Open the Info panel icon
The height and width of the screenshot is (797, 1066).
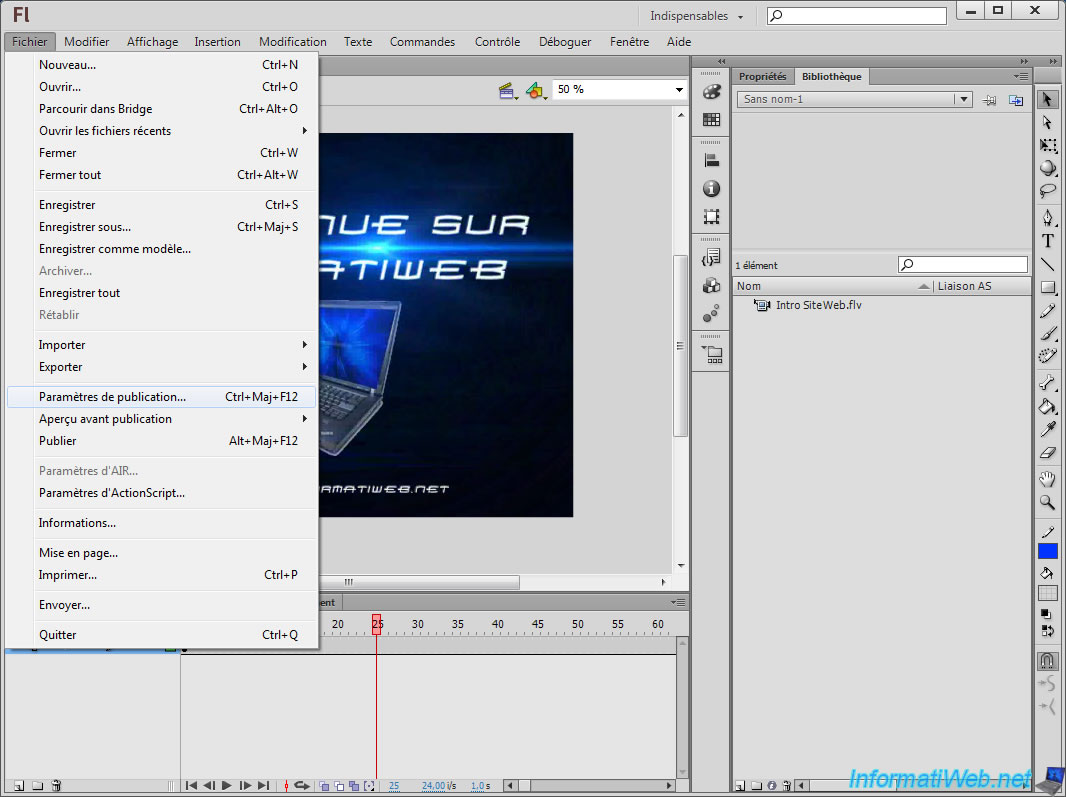711,188
